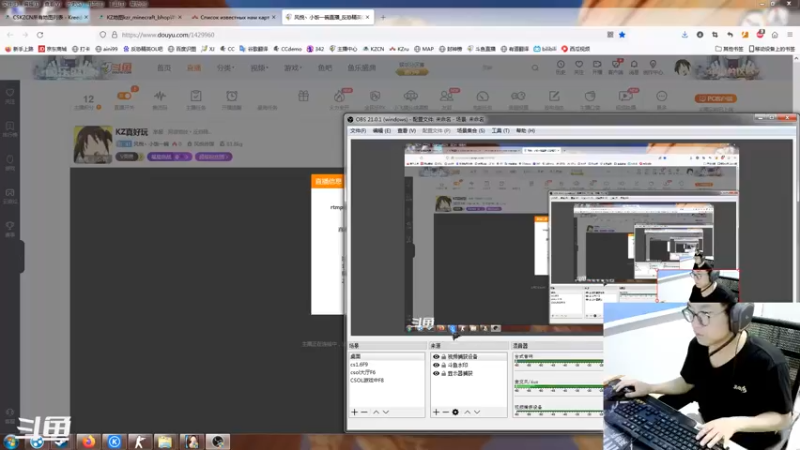Open Firefox from the Windows taskbar
The width and height of the screenshot is (800, 450).
pyautogui.click(x=89, y=441)
